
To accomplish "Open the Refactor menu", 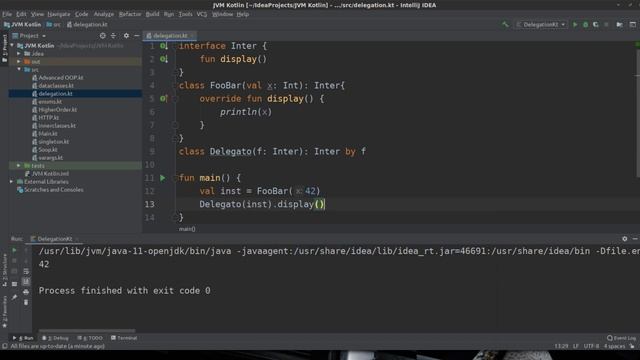I will tap(130, 14).
